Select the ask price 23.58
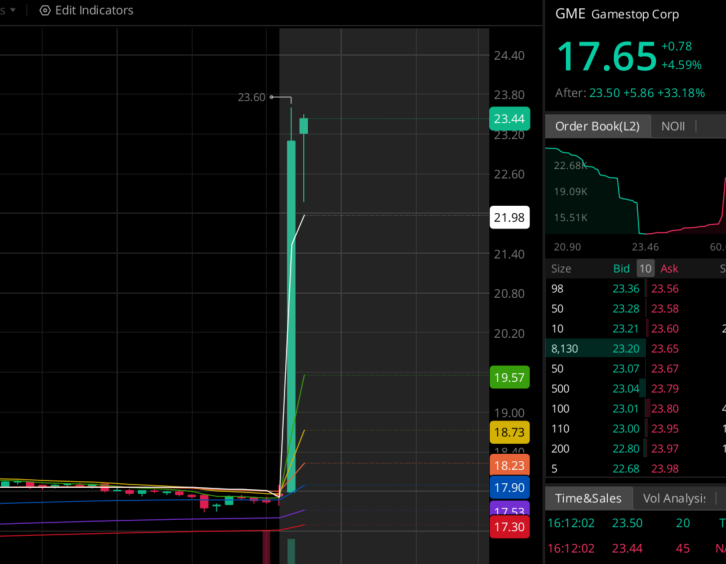The height and width of the screenshot is (564, 726). coord(665,309)
